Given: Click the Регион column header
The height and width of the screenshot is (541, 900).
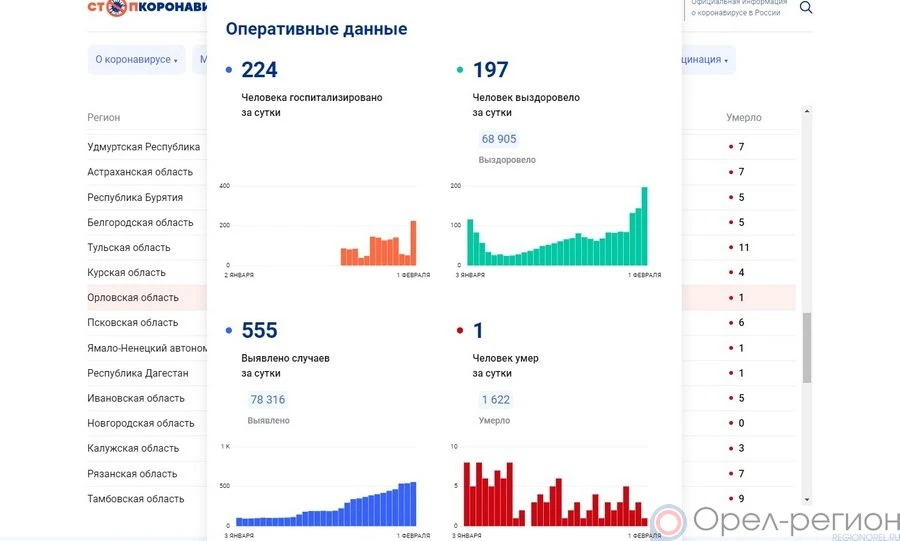Looking at the screenshot, I should click(x=104, y=118).
